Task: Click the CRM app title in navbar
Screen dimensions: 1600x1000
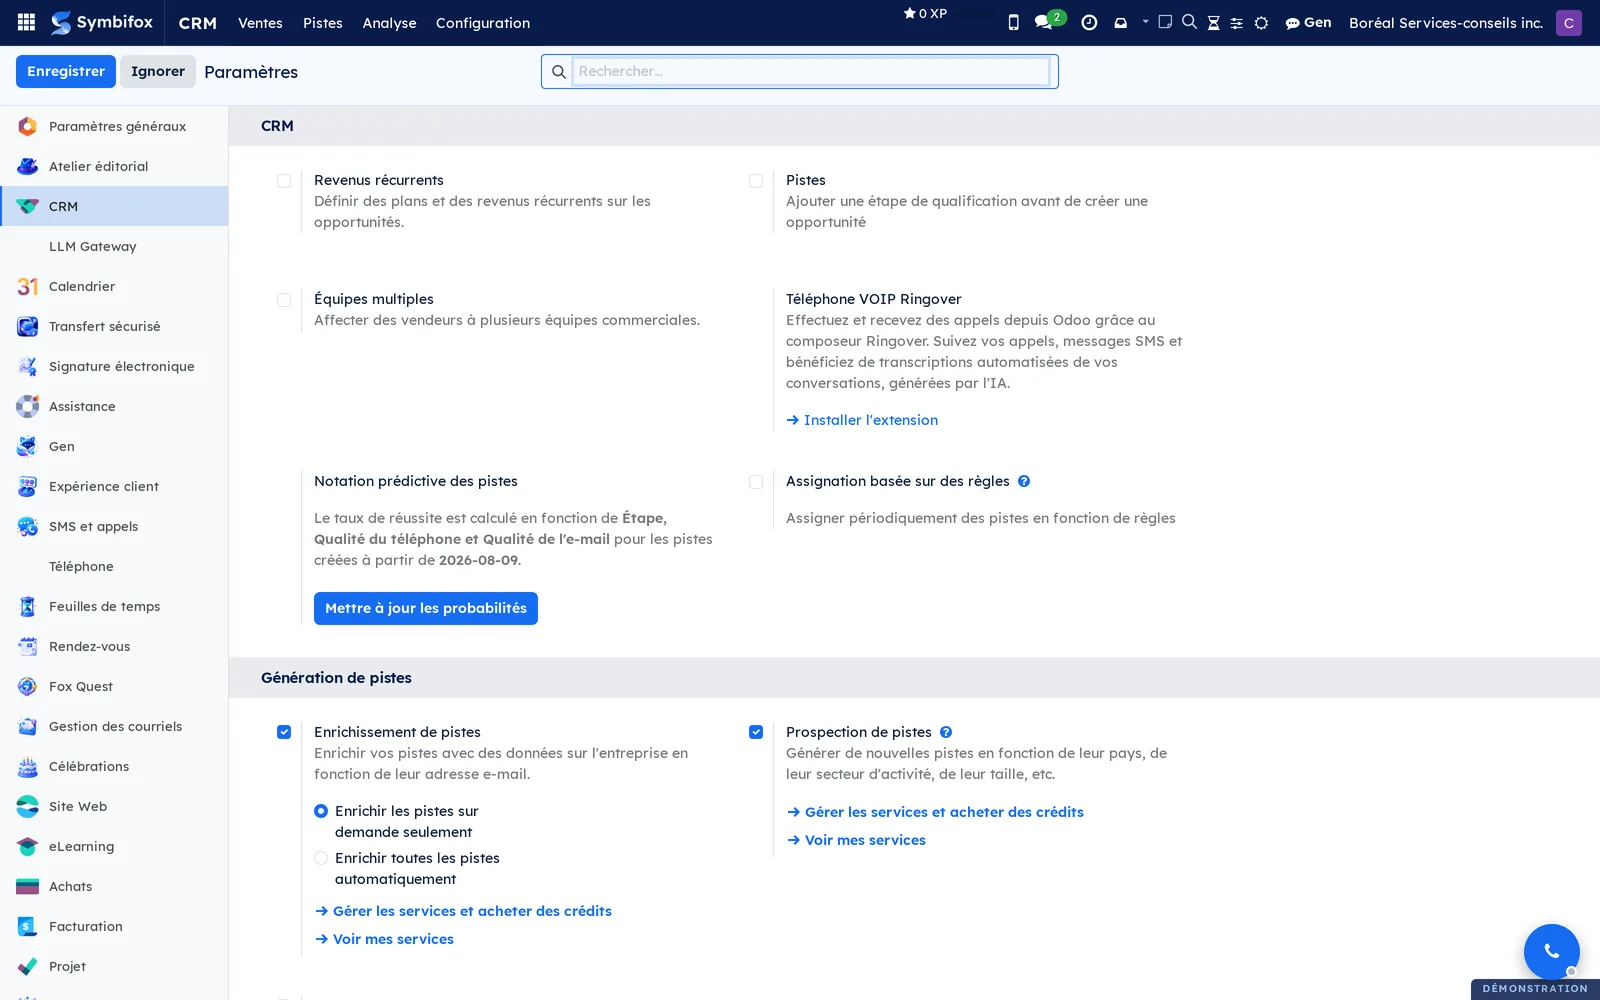Action: (x=197, y=22)
